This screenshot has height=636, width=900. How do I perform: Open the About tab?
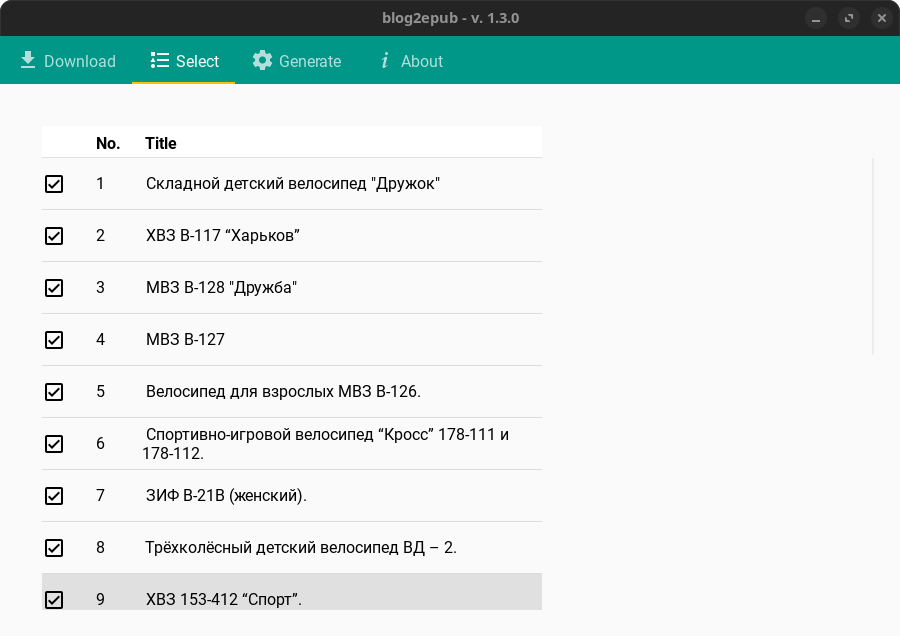click(411, 61)
